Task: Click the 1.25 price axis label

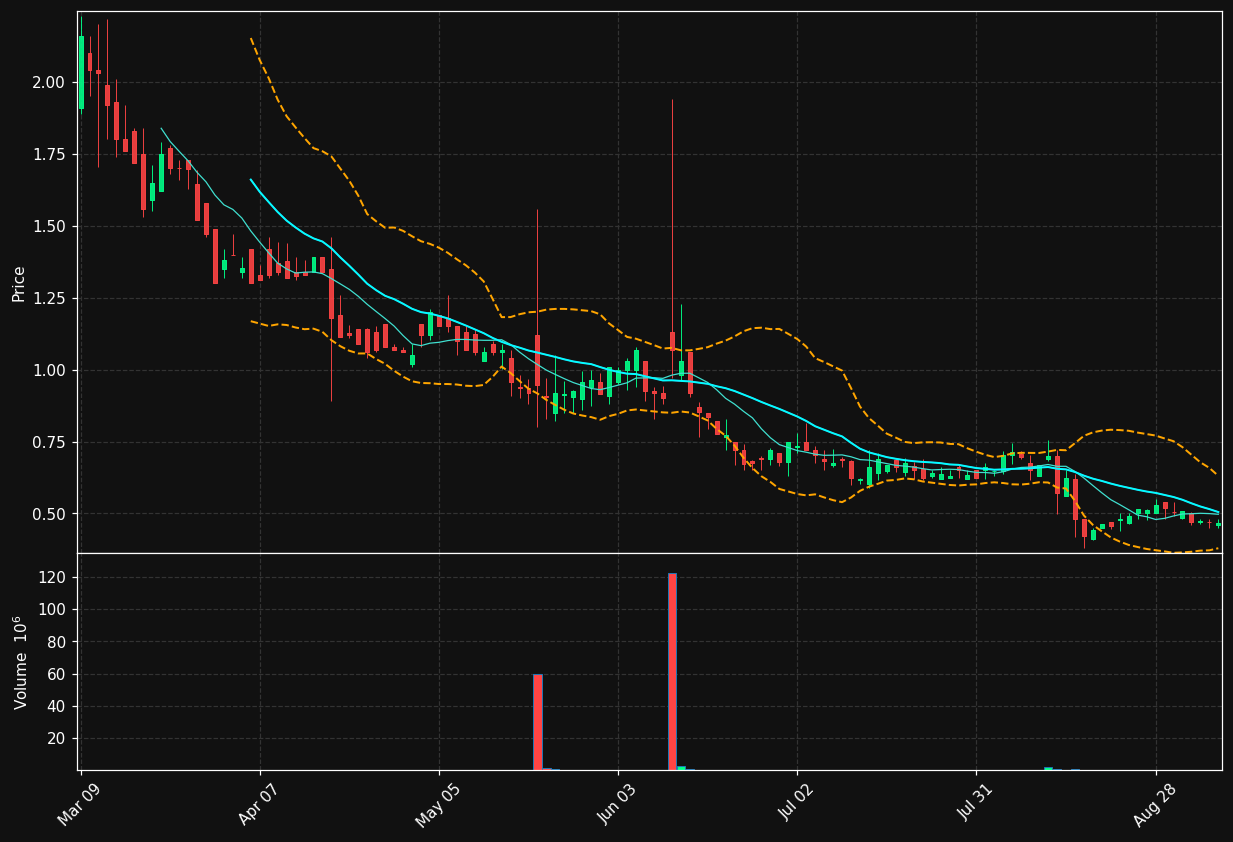Action: pyautogui.click(x=49, y=298)
